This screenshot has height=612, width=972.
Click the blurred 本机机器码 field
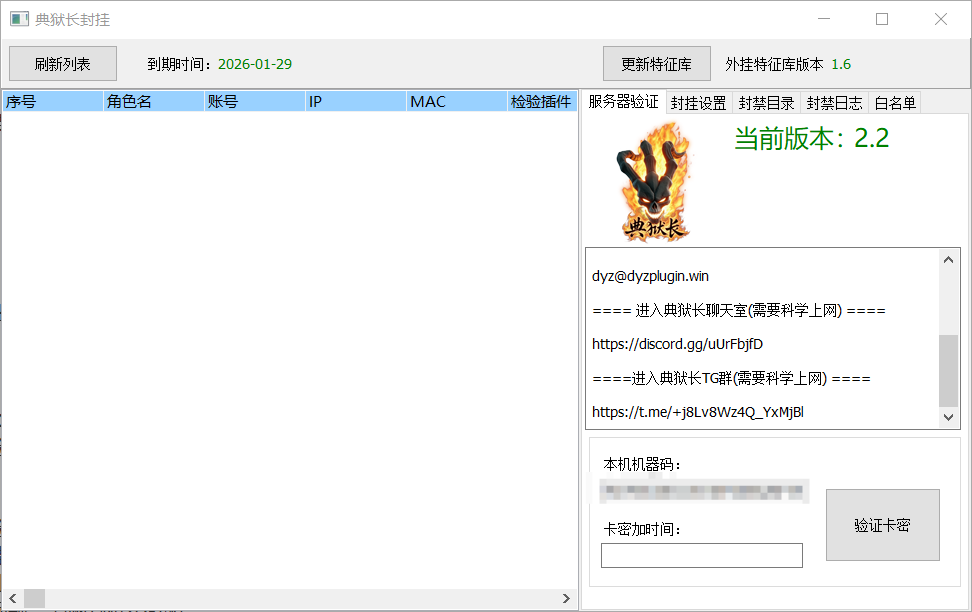coord(701,491)
